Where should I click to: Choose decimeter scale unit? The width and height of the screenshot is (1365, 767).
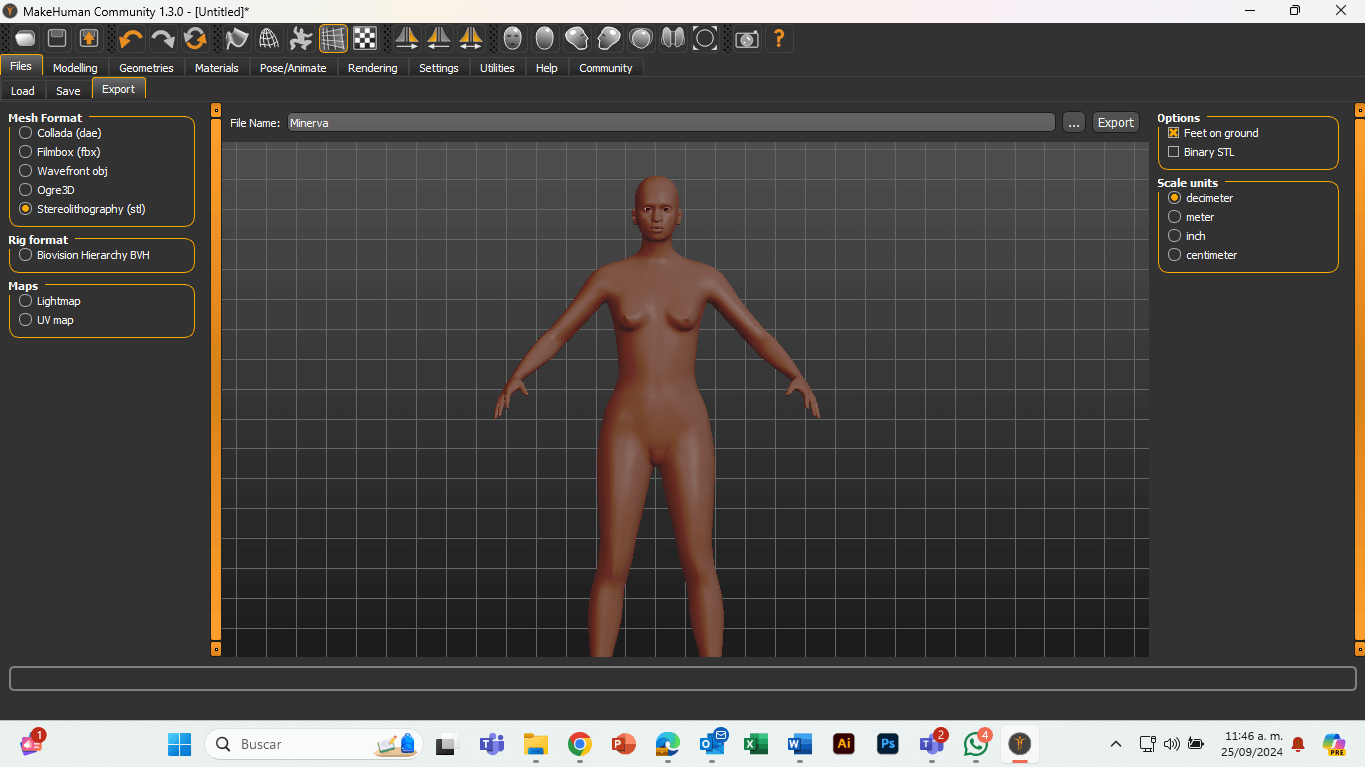point(1175,198)
